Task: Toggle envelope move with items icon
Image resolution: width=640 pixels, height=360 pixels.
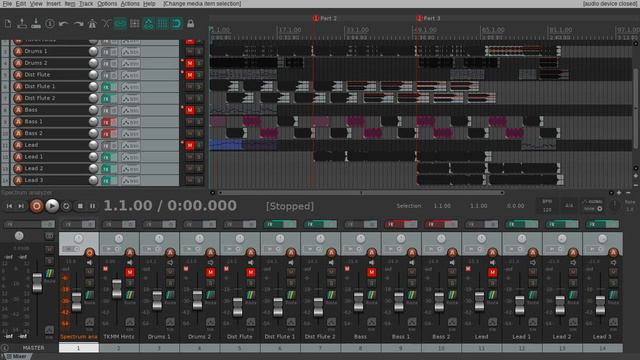Action: coord(148,24)
